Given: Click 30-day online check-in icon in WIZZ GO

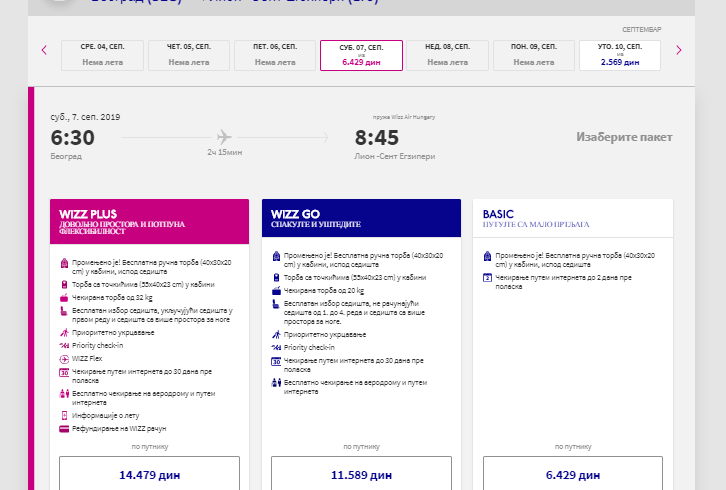Looking at the screenshot, I should click(x=276, y=361).
